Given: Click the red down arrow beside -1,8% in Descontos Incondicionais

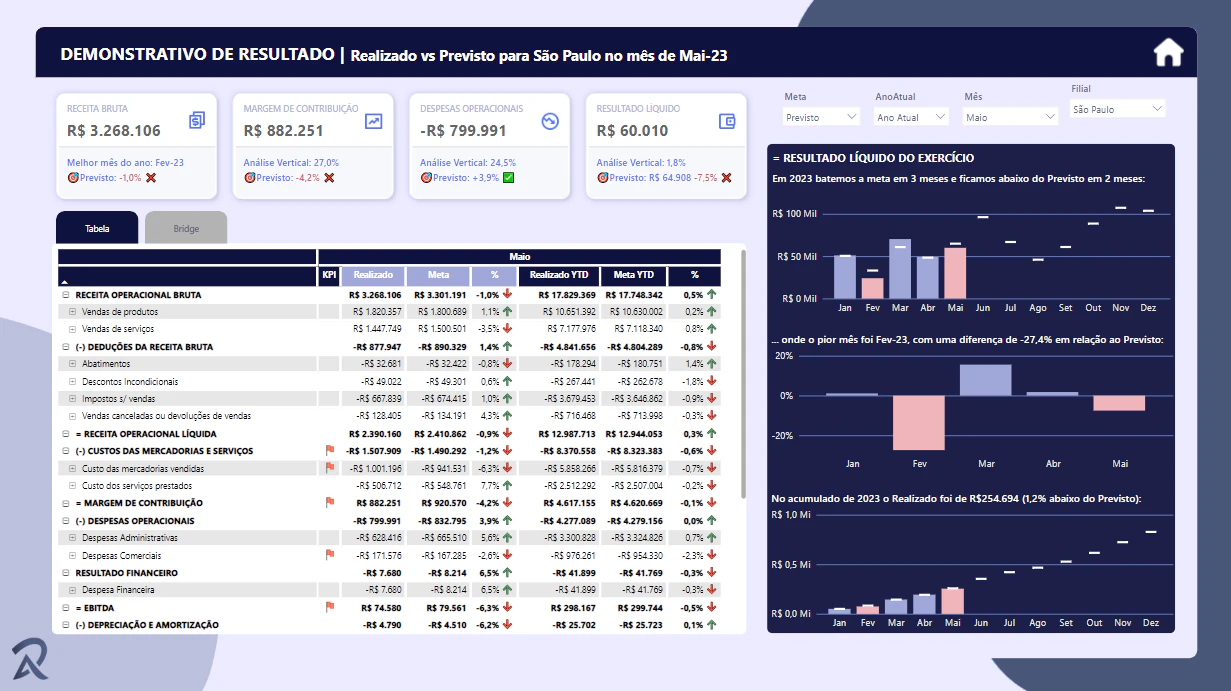Looking at the screenshot, I should pyautogui.click(x=711, y=381).
